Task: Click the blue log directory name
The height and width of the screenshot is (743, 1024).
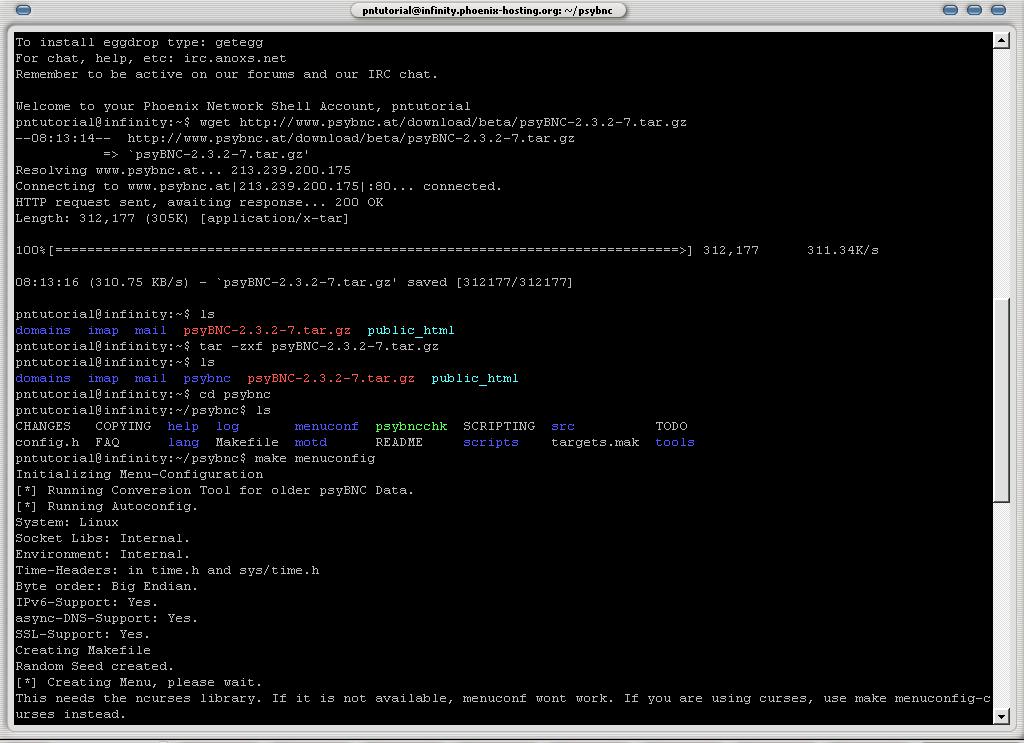Action: point(227,426)
